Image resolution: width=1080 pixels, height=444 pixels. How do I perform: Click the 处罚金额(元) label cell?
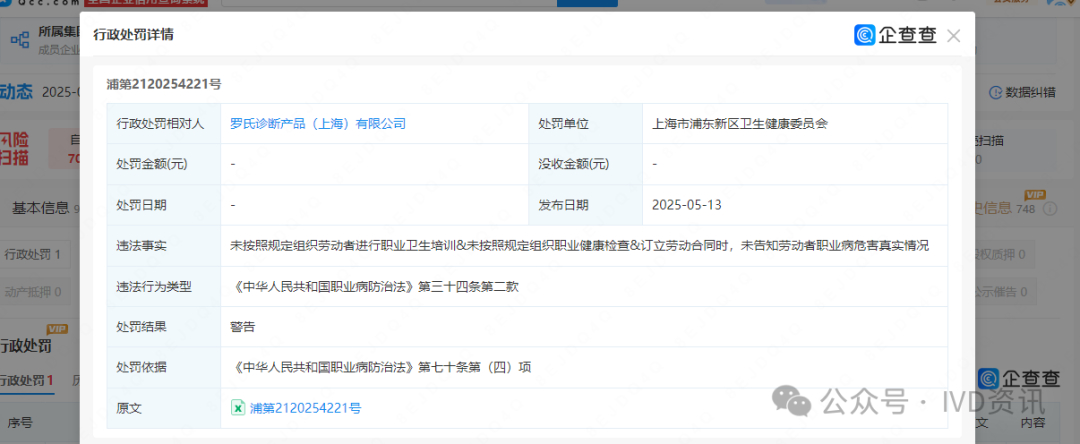click(x=164, y=164)
